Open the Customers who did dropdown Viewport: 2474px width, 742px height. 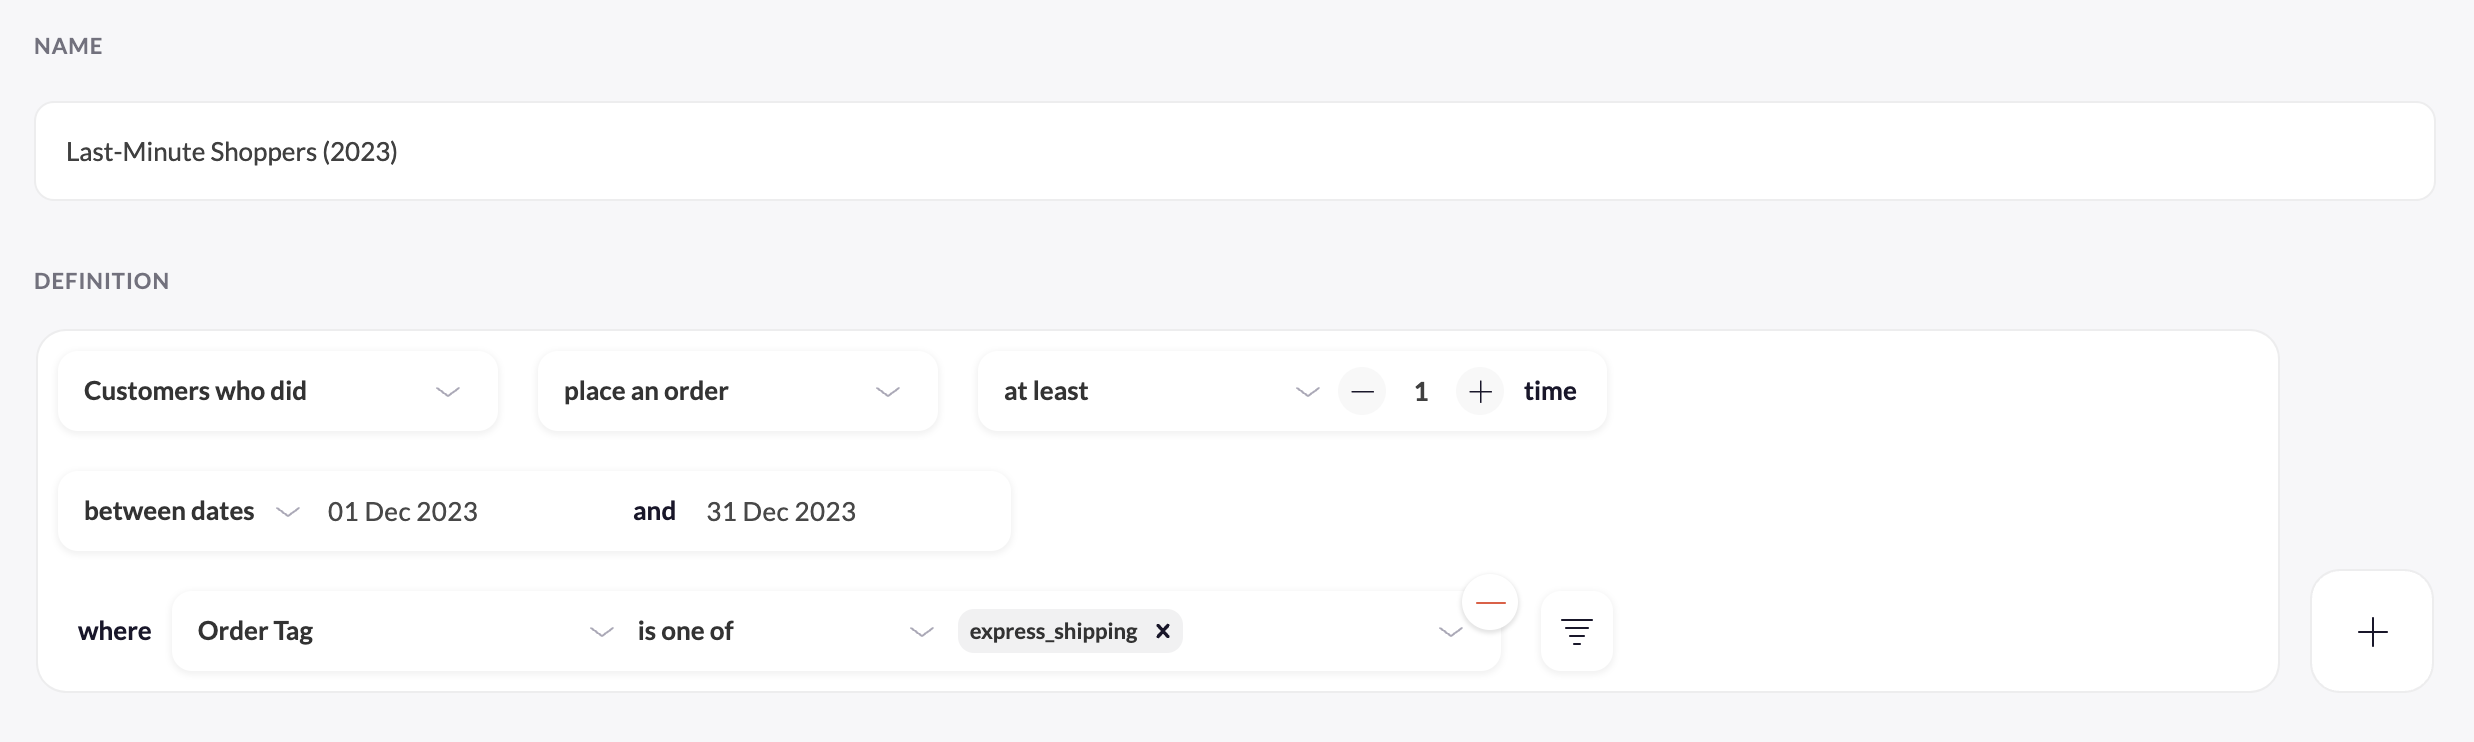tap(278, 391)
